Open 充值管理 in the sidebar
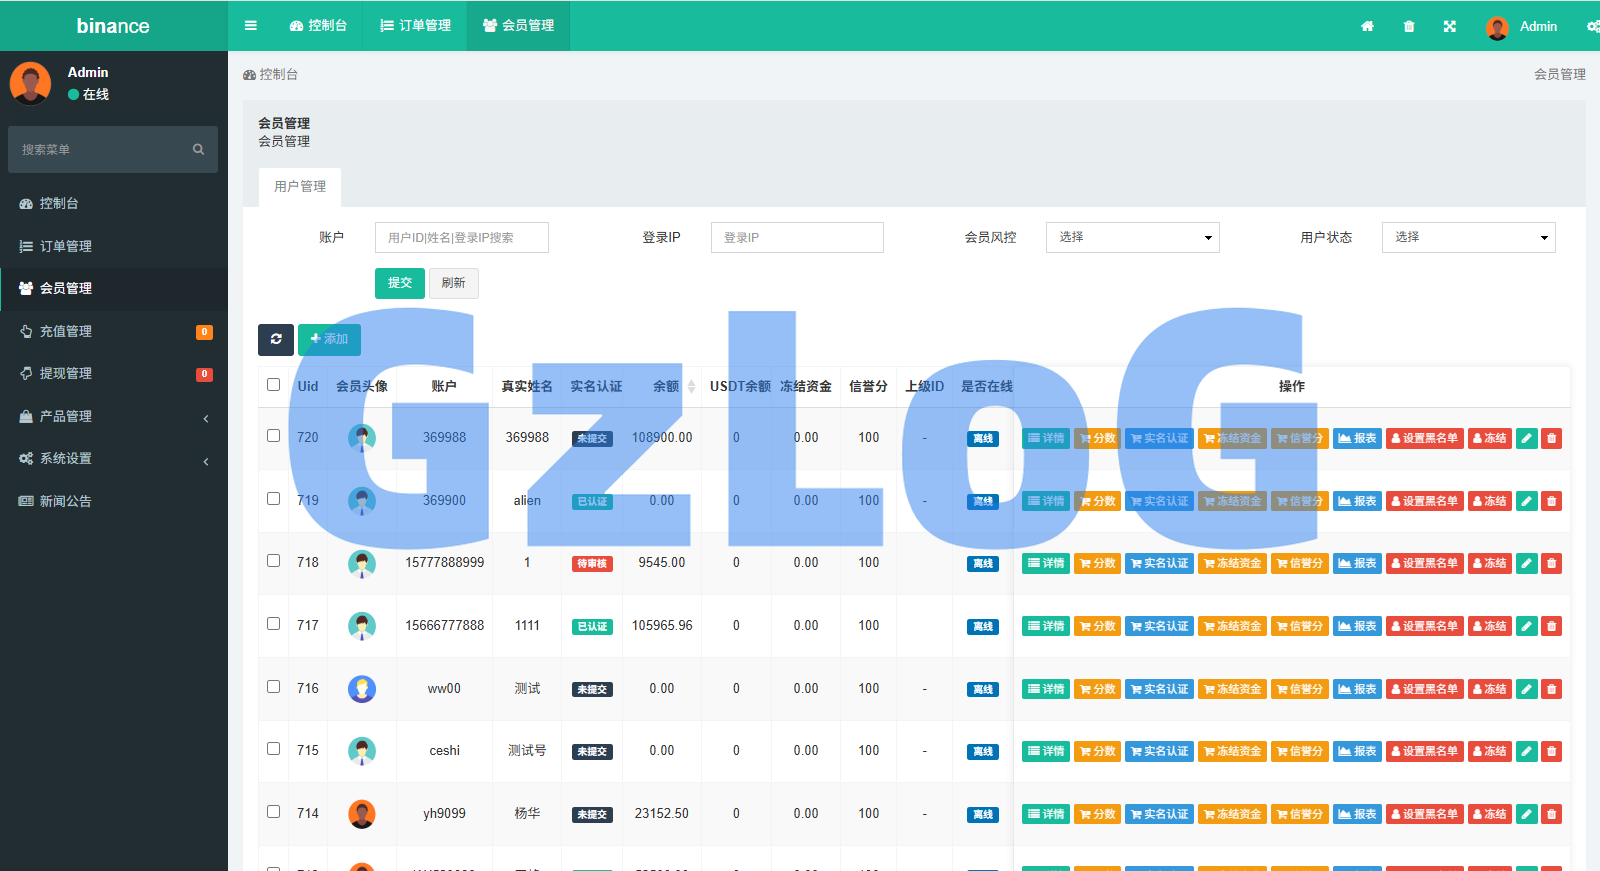Image resolution: width=1600 pixels, height=871 pixels. click(x=114, y=331)
